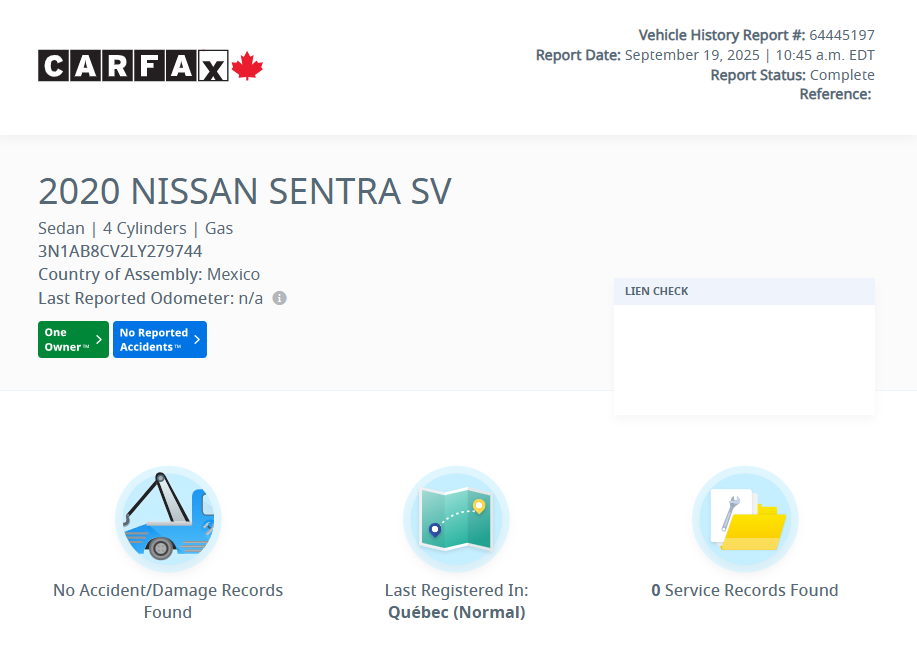The image size is (917, 652).
Task: Click the red maple leaf icon
Action: coord(247,67)
